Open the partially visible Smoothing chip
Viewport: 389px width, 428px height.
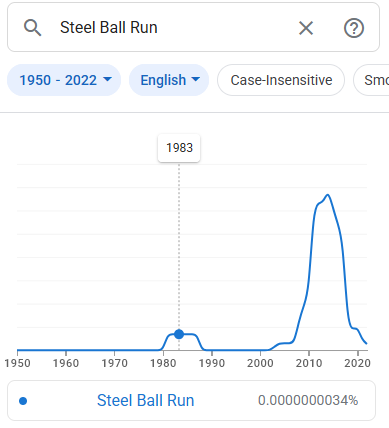[x=371, y=80]
